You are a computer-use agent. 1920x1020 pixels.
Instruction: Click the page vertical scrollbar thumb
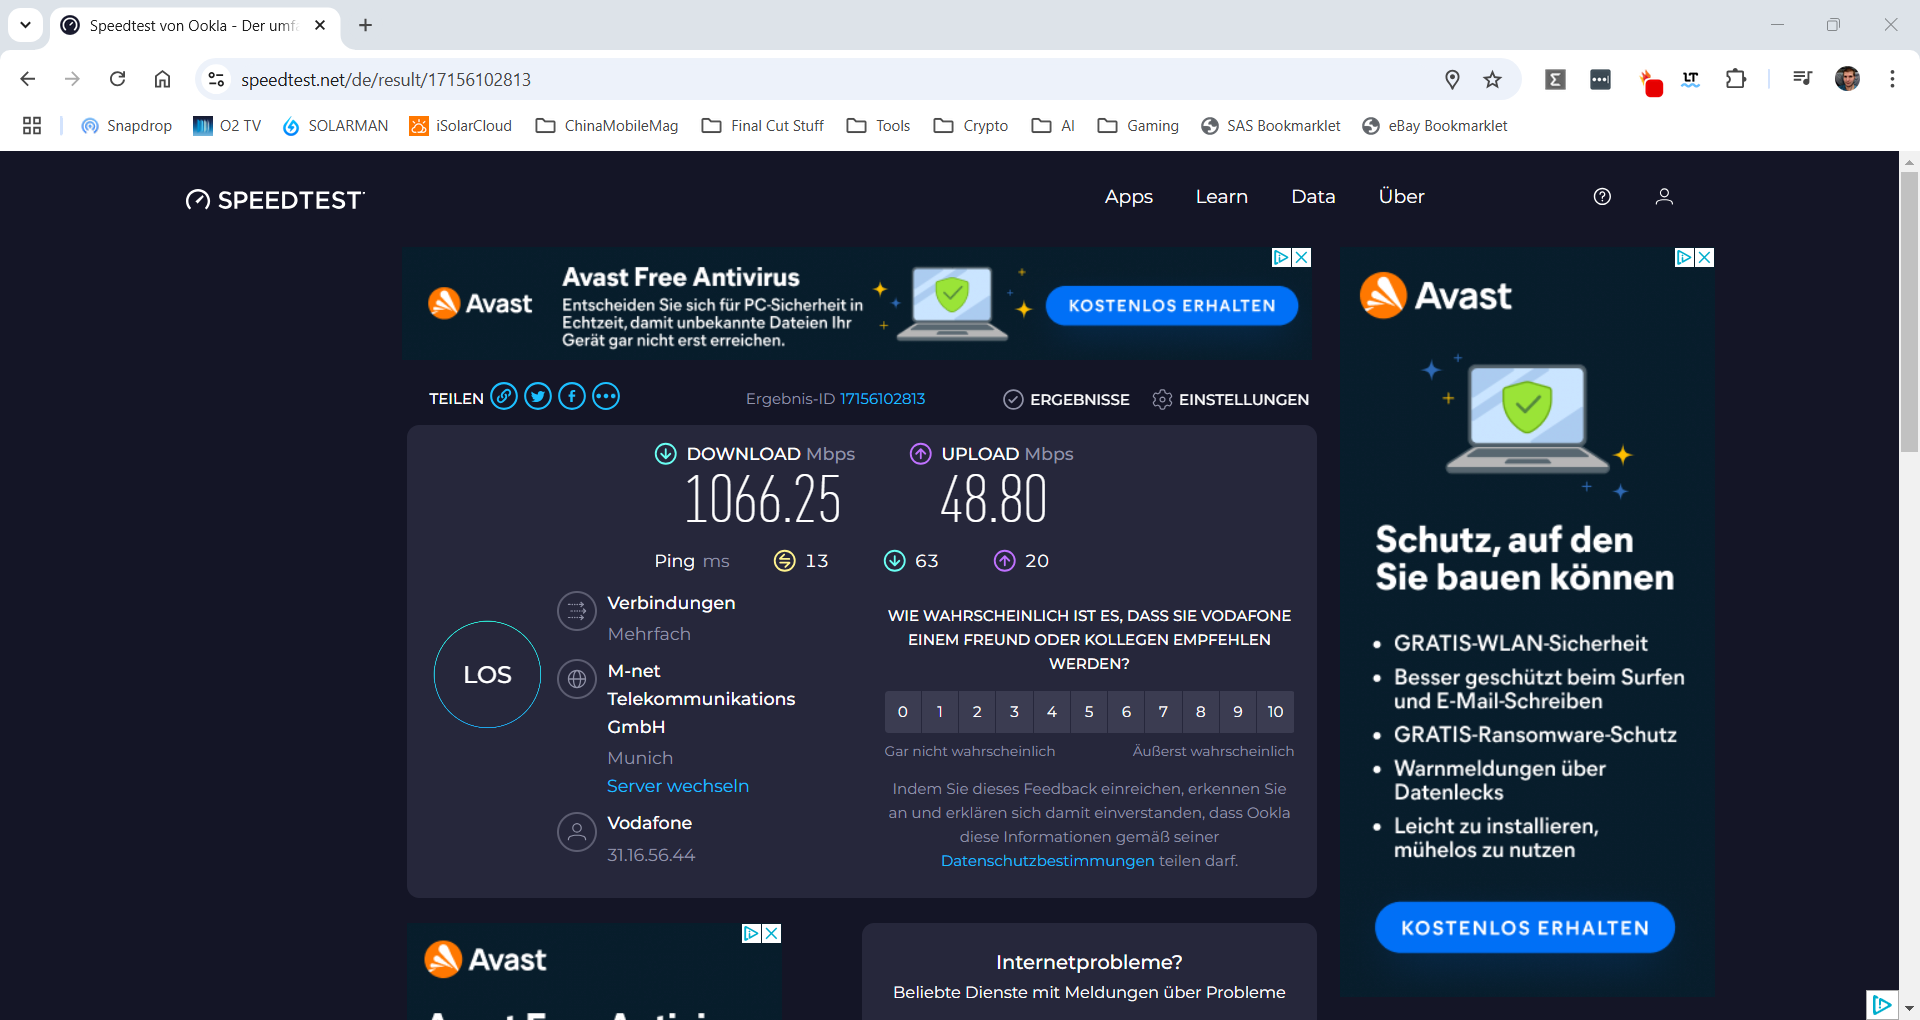click(1909, 312)
